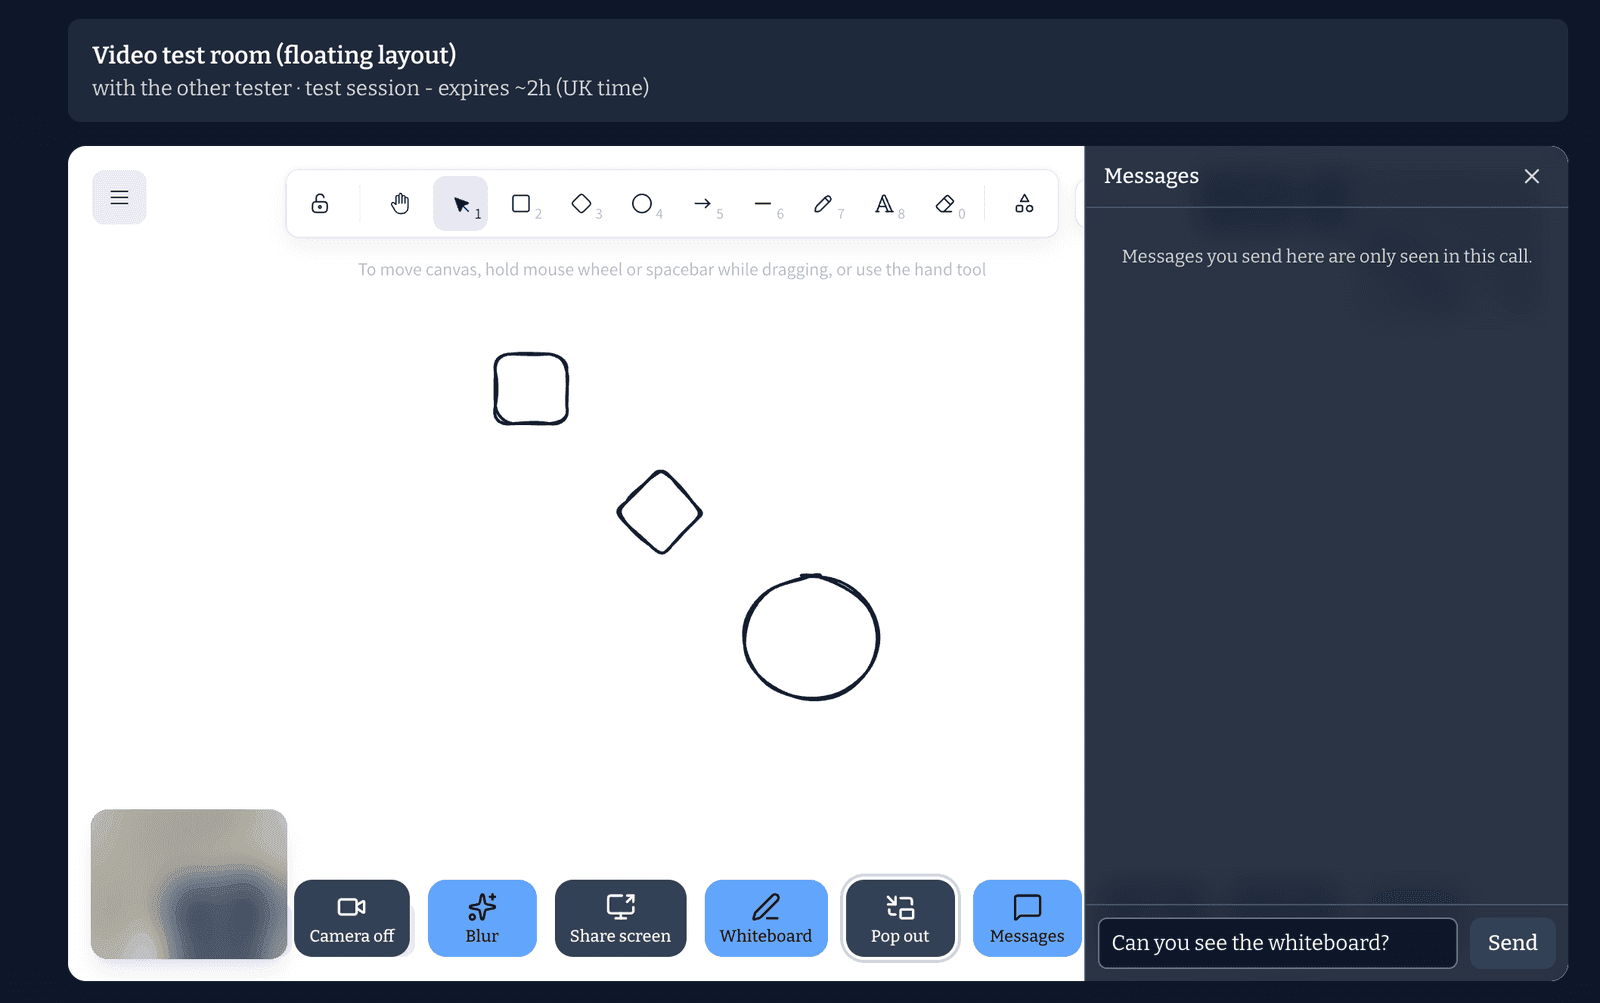Click the message input field
The image size is (1600, 1003).
click(x=1277, y=943)
